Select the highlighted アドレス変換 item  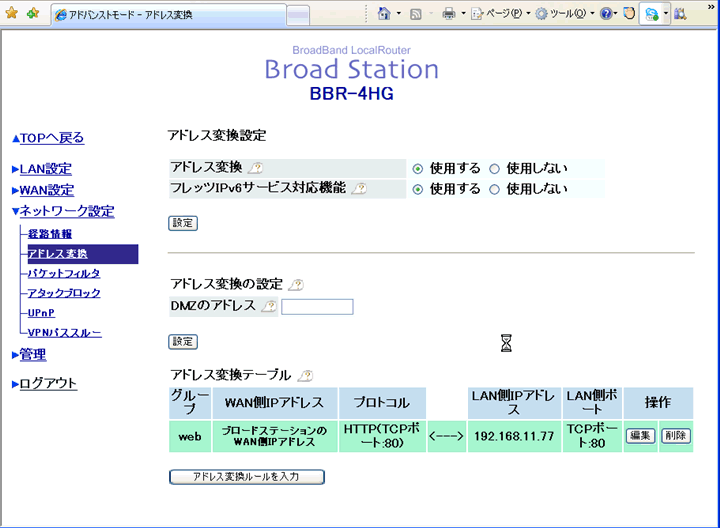click(x=83, y=254)
